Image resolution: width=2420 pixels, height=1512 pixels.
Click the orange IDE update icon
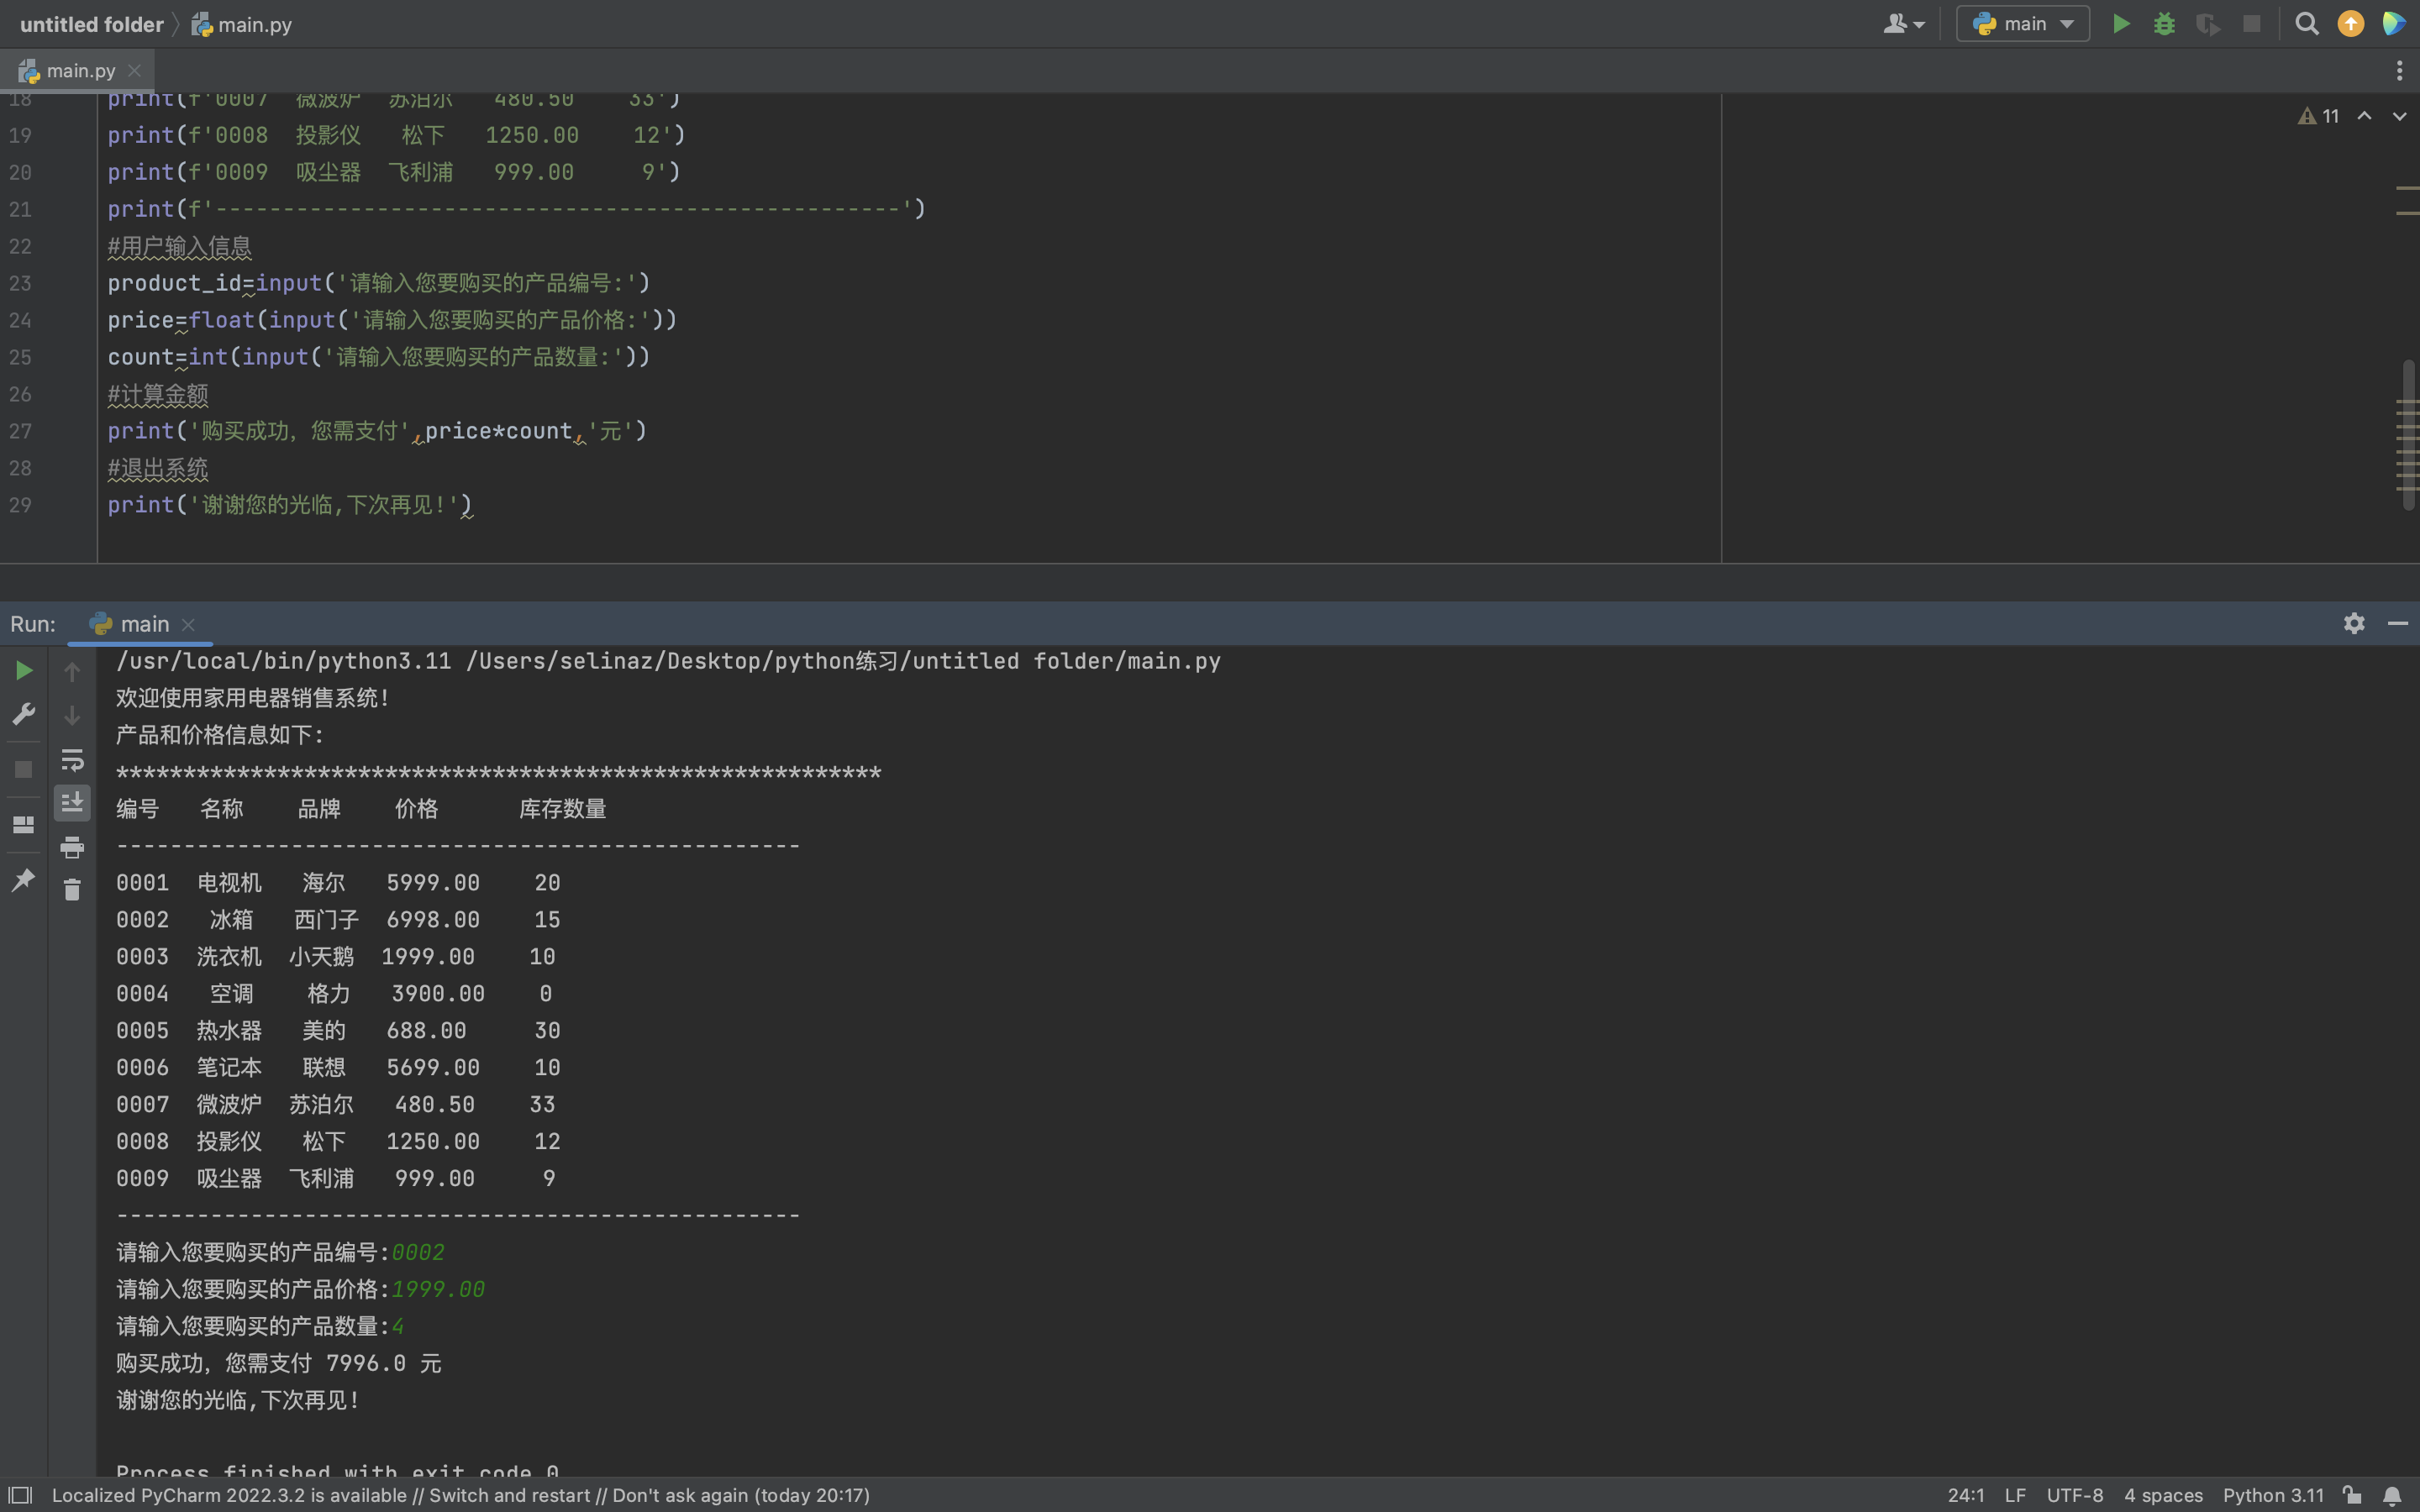pos(2350,24)
